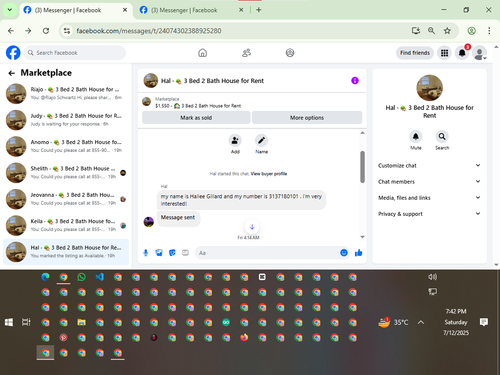Open the Jeovanna conversation
500x375 pixels.
click(66, 199)
